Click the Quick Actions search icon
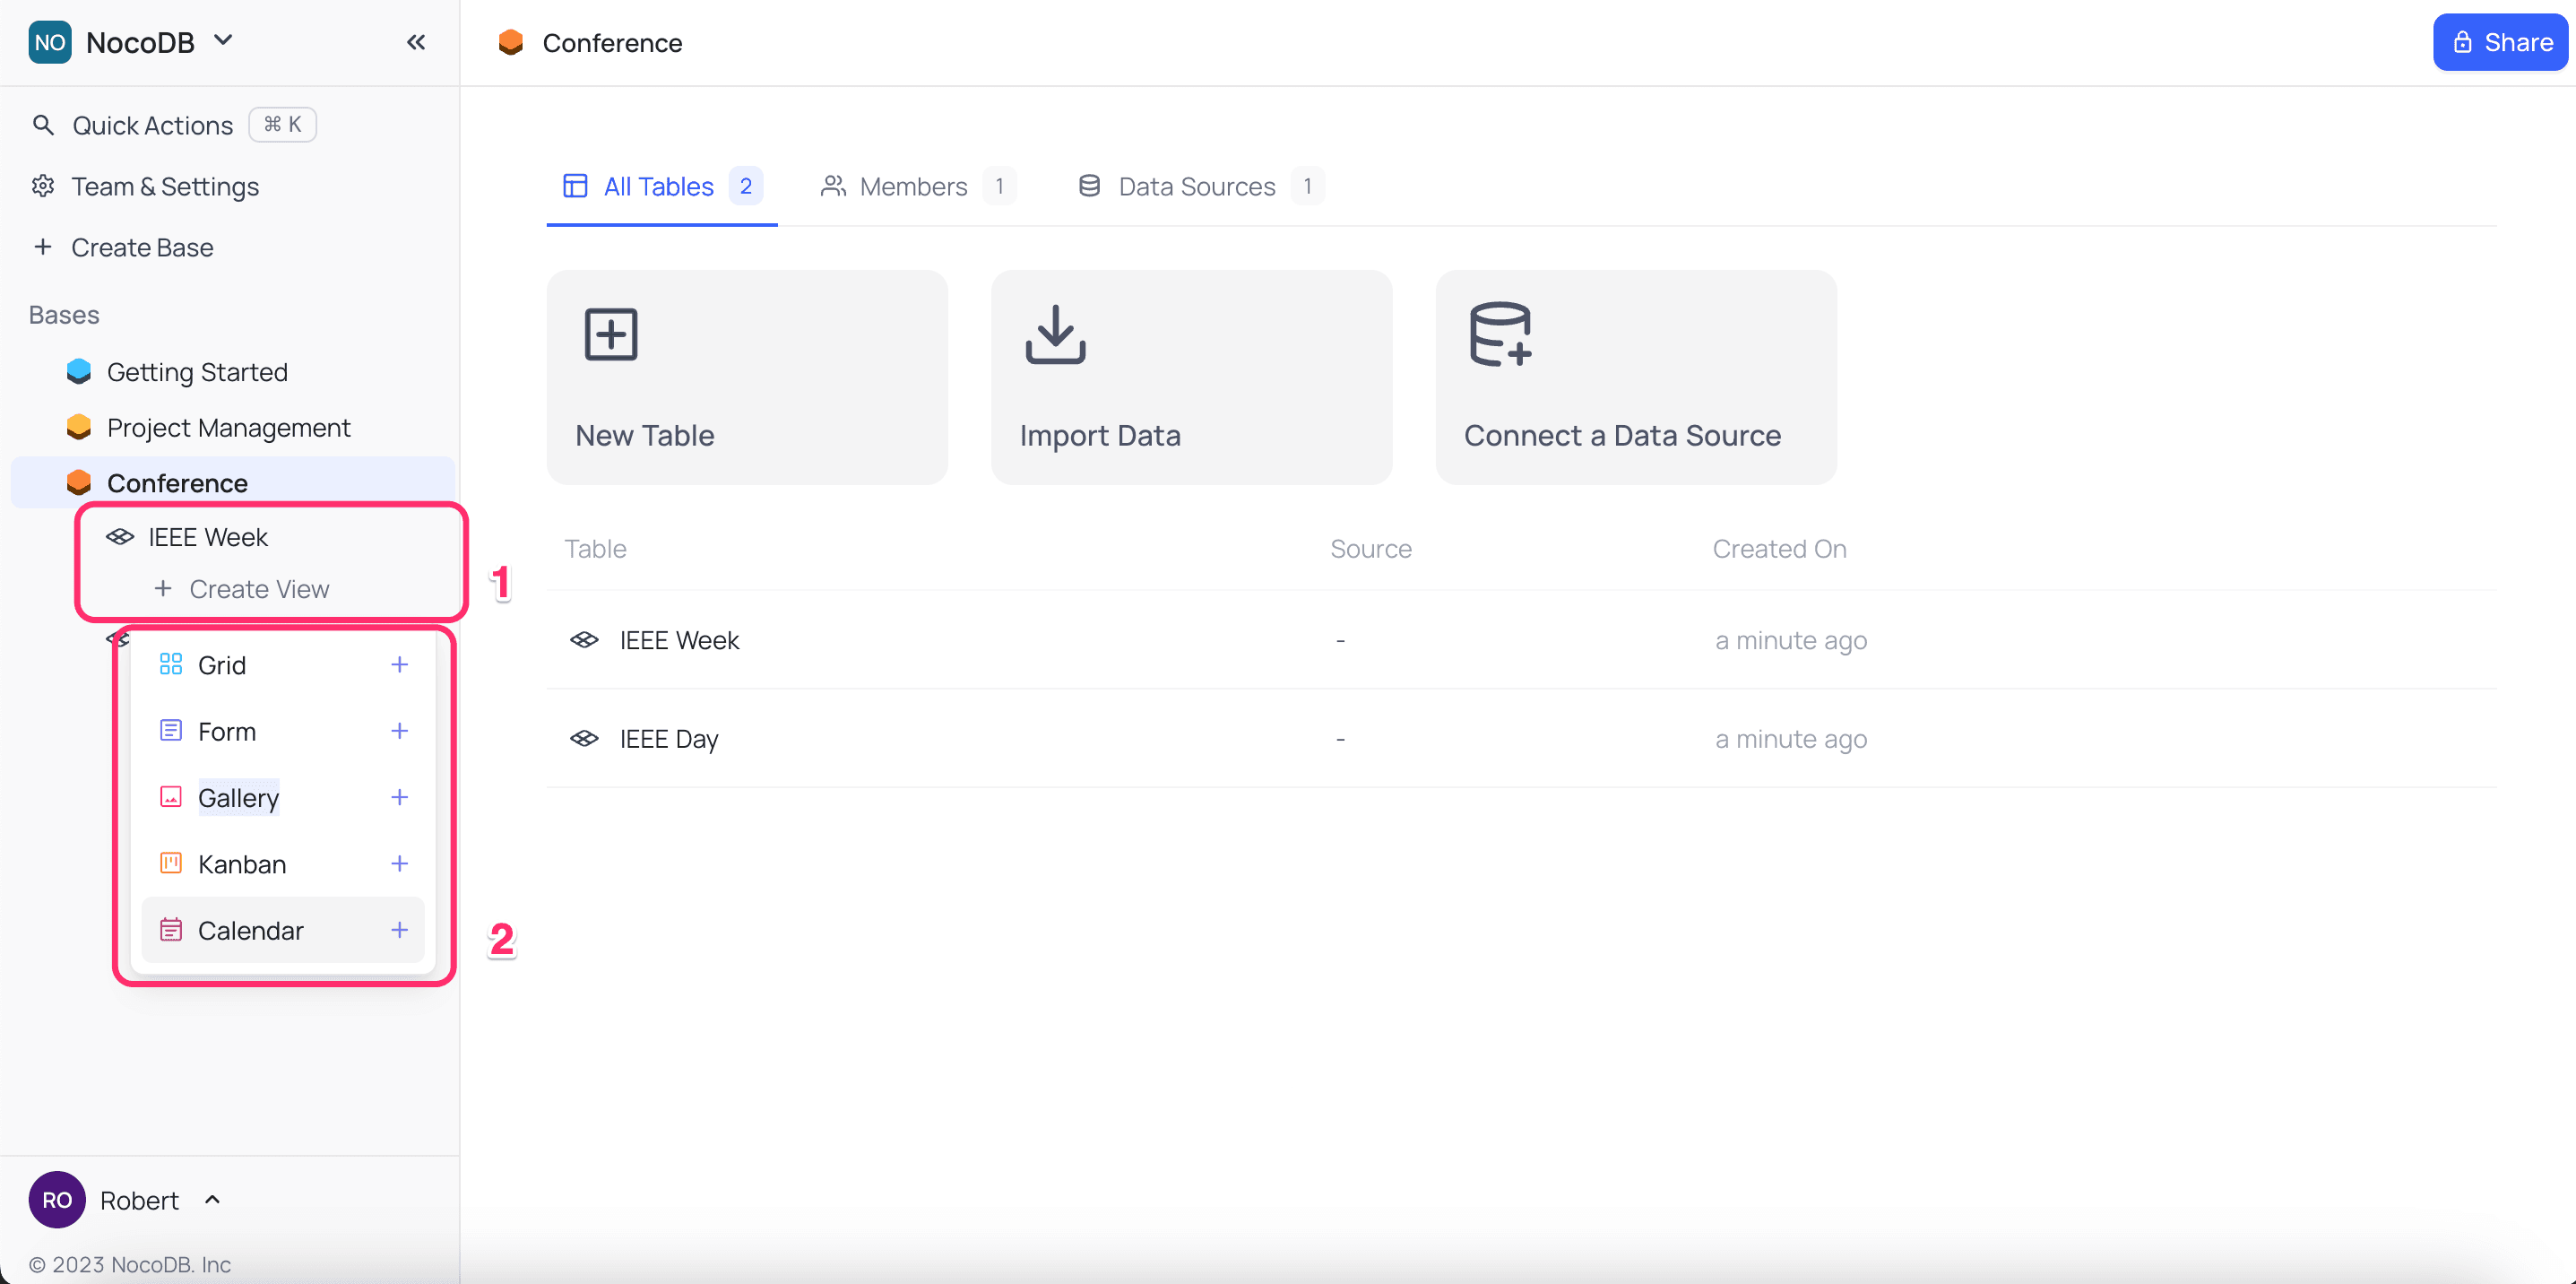 click(43, 125)
